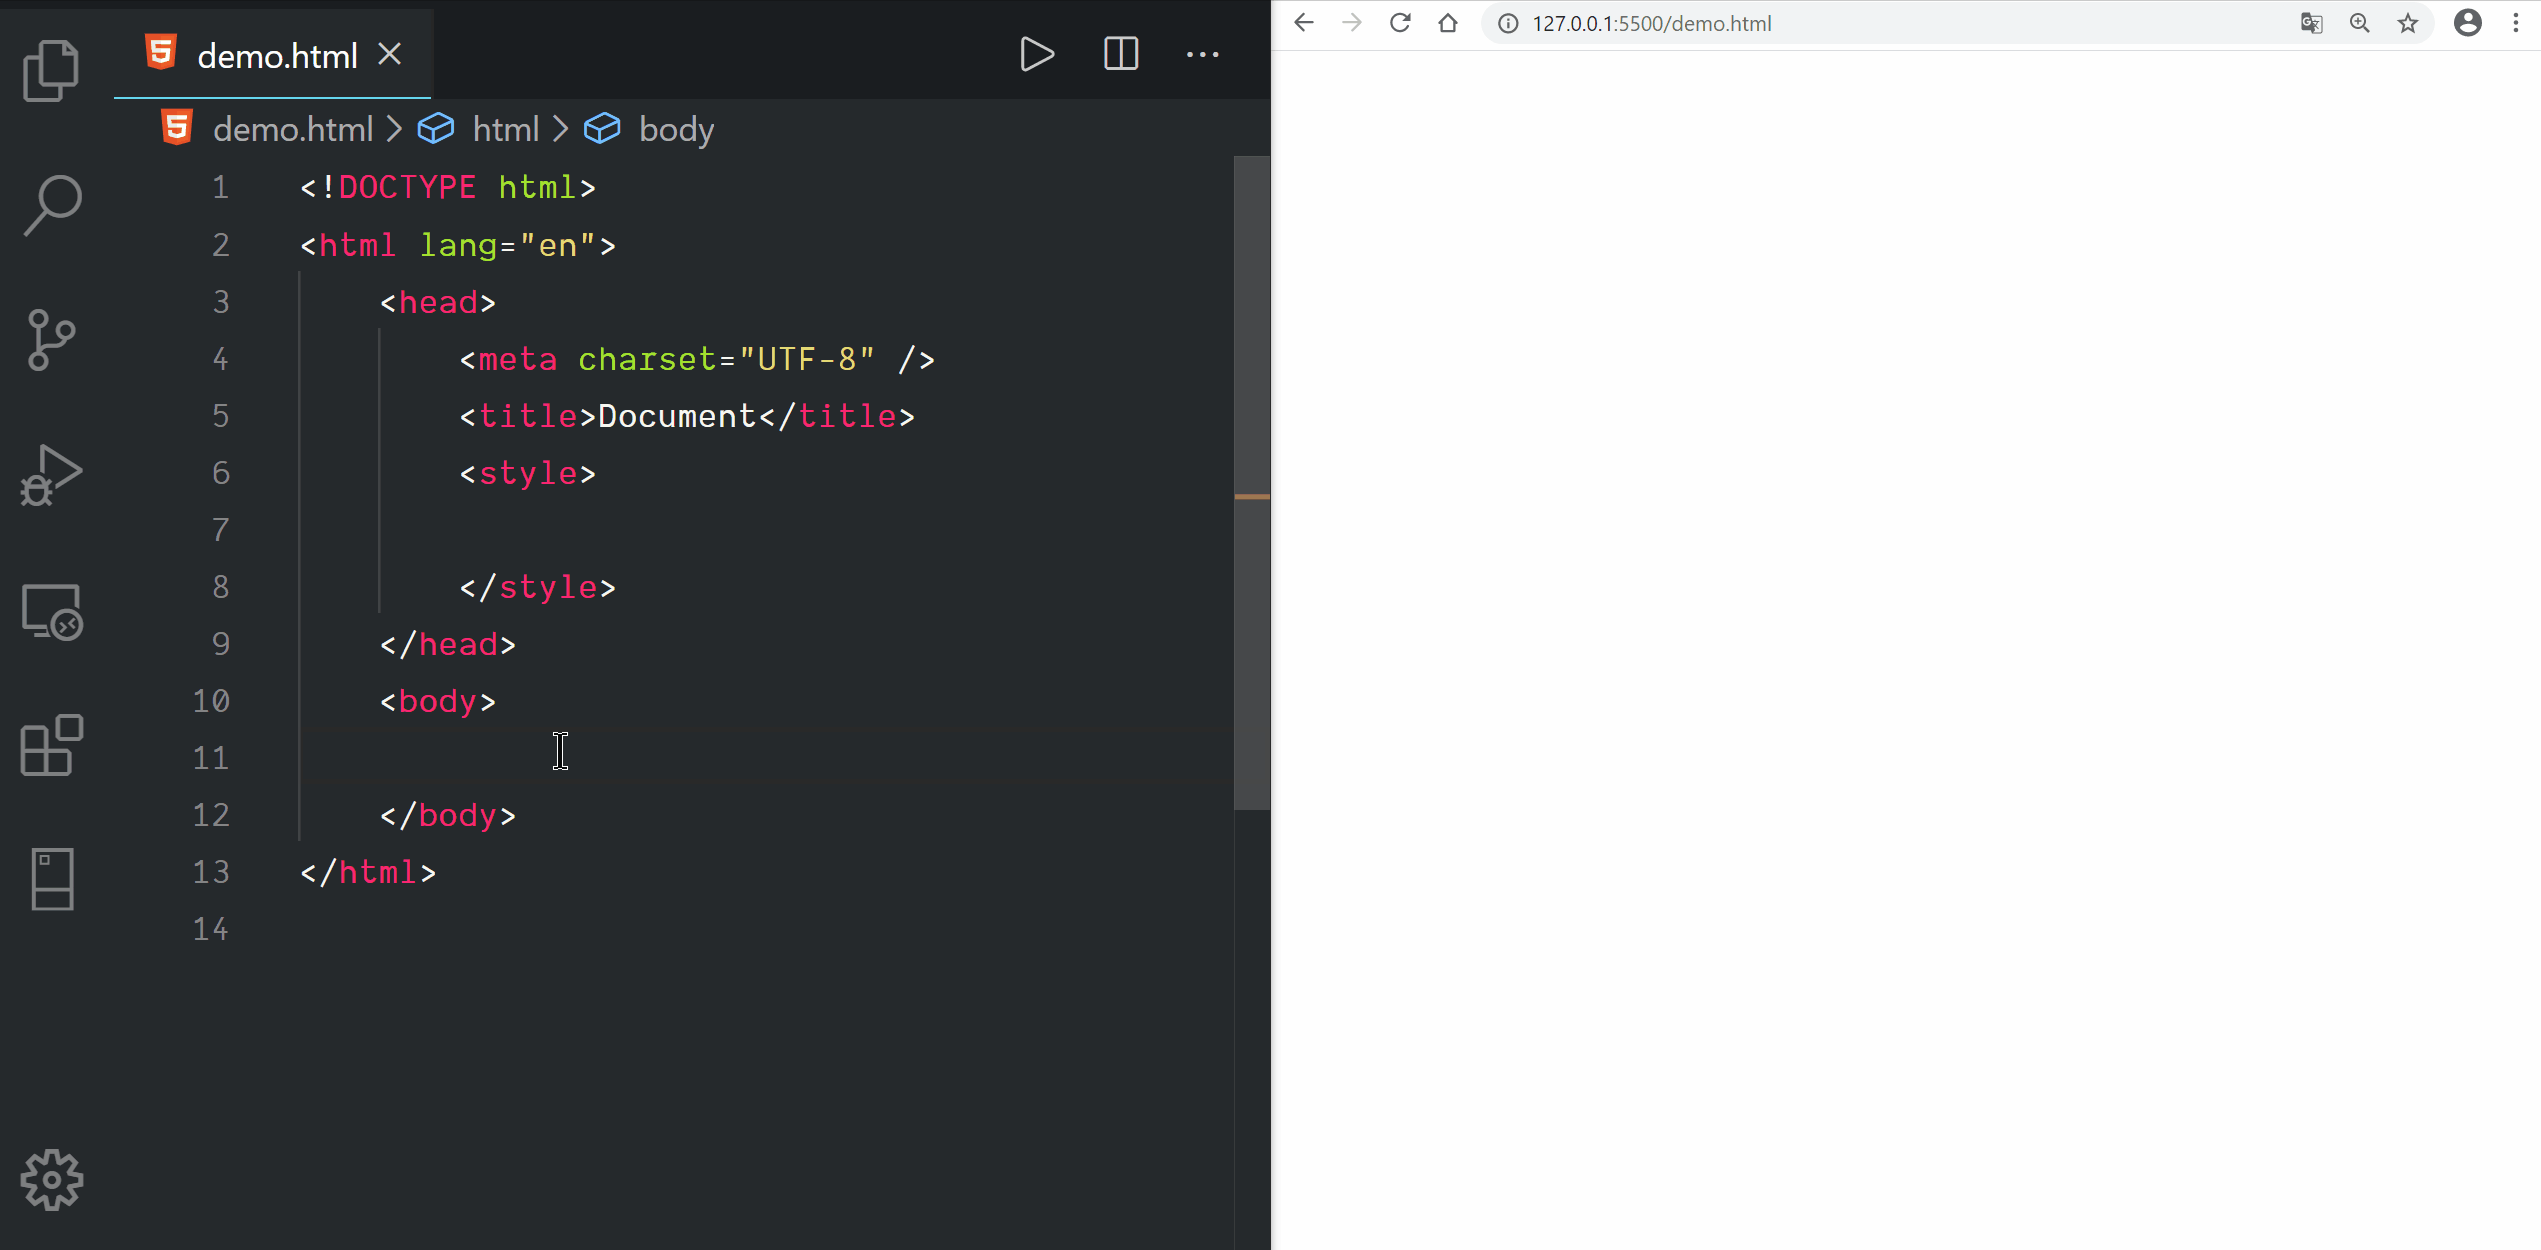Click the Manage gear icon
Screen dimensions: 2541x1250
coord(51,1180)
